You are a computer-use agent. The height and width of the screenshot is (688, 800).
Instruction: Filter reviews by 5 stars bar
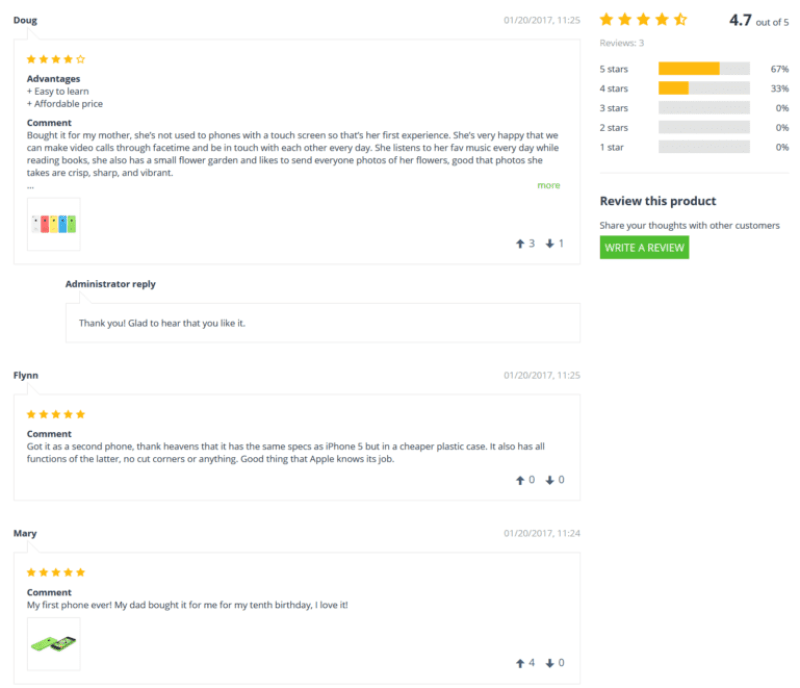pyautogui.click(x=703, y=69)
